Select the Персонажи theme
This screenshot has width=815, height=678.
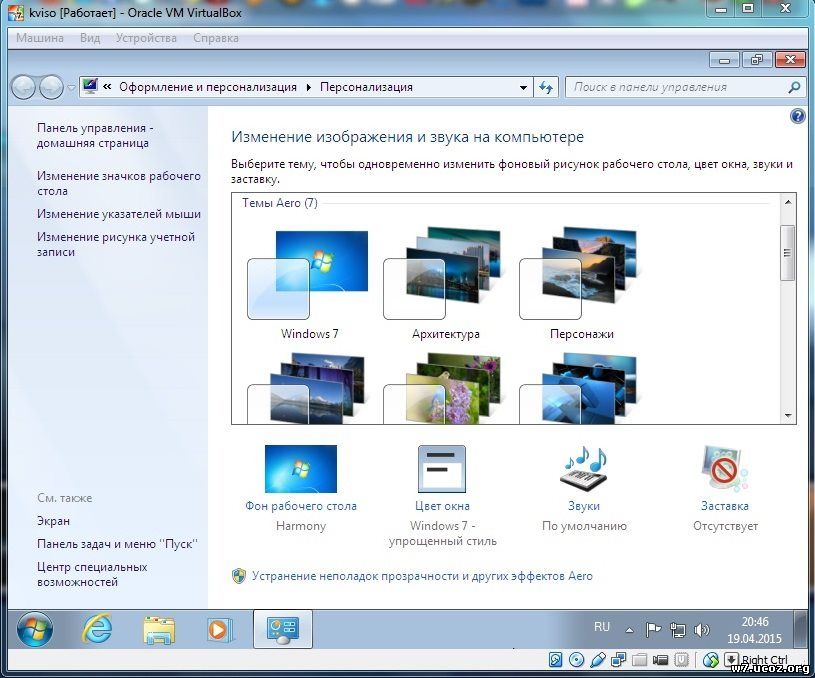(581, 283)
